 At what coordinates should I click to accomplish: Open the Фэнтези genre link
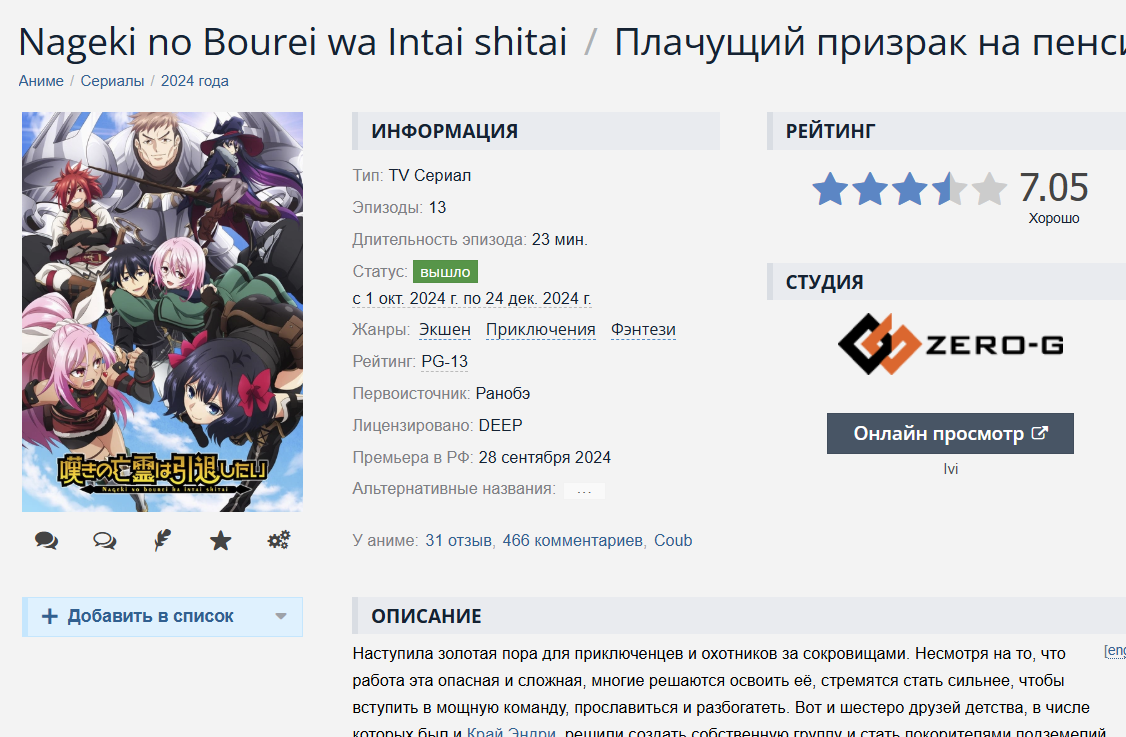click(x=643, y=330)
